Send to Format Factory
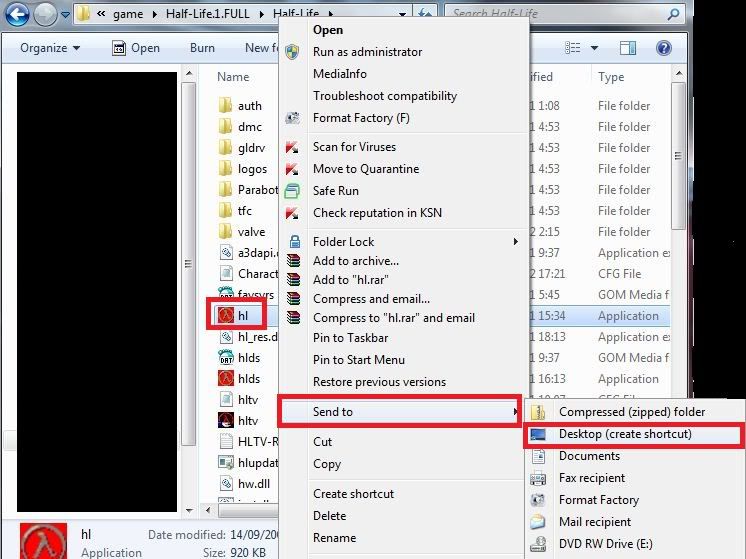This screenshot has width=746, height=559. pyautogui.click(x=599, y=500)
